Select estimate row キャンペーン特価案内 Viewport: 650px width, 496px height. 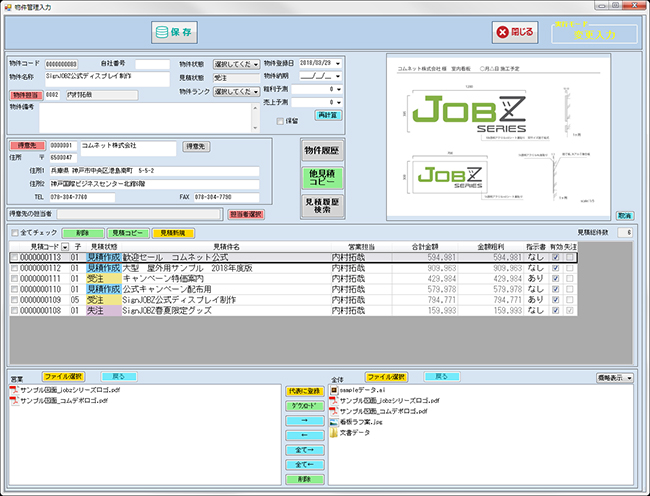293,279
